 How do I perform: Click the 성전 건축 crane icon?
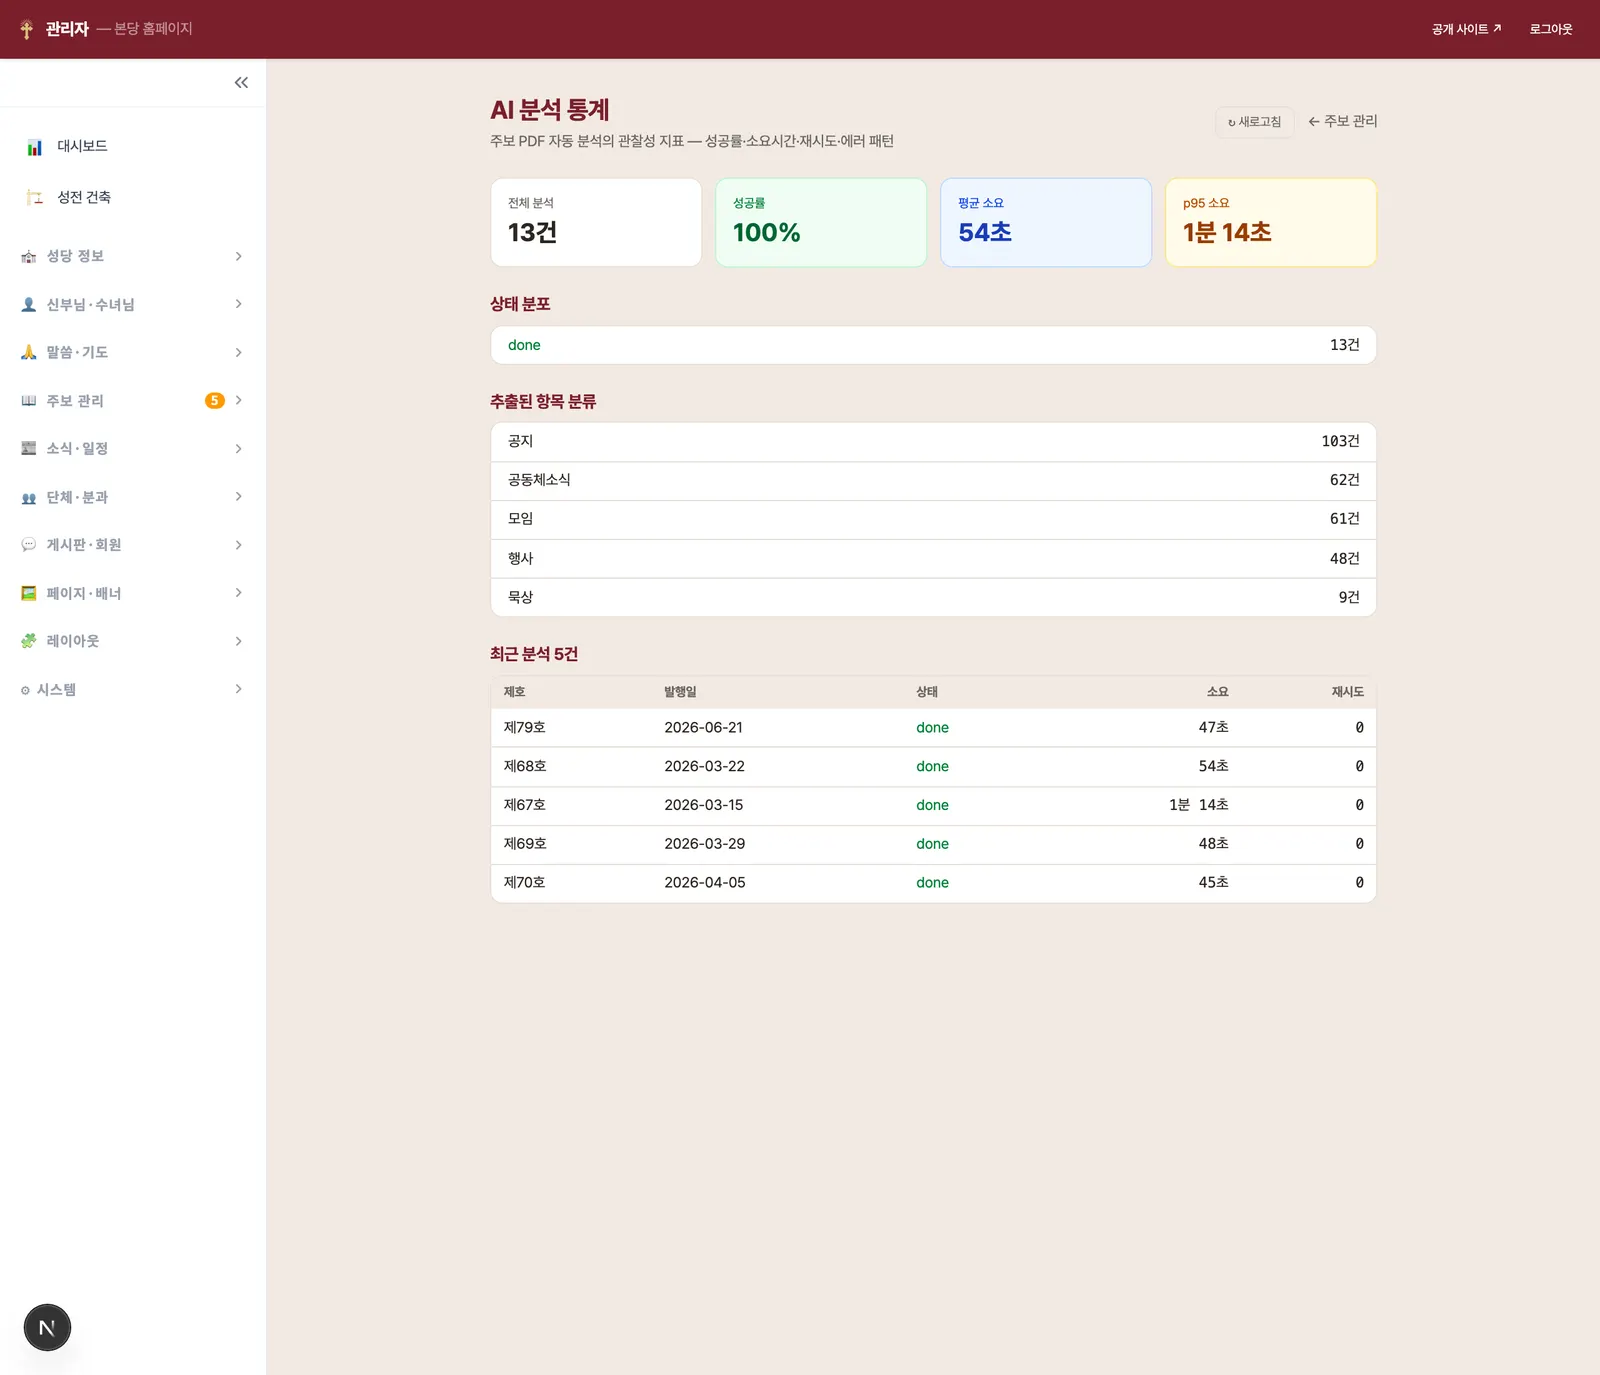(35, 197)
